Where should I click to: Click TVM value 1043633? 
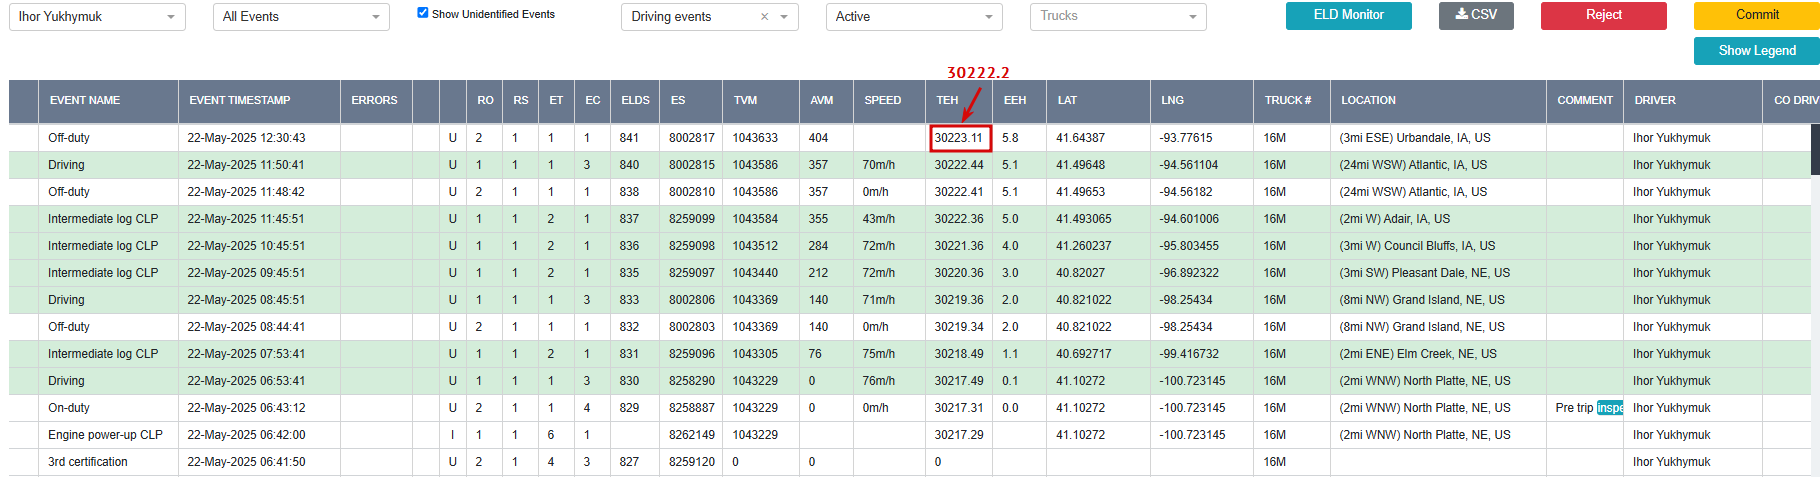(755, 138)
